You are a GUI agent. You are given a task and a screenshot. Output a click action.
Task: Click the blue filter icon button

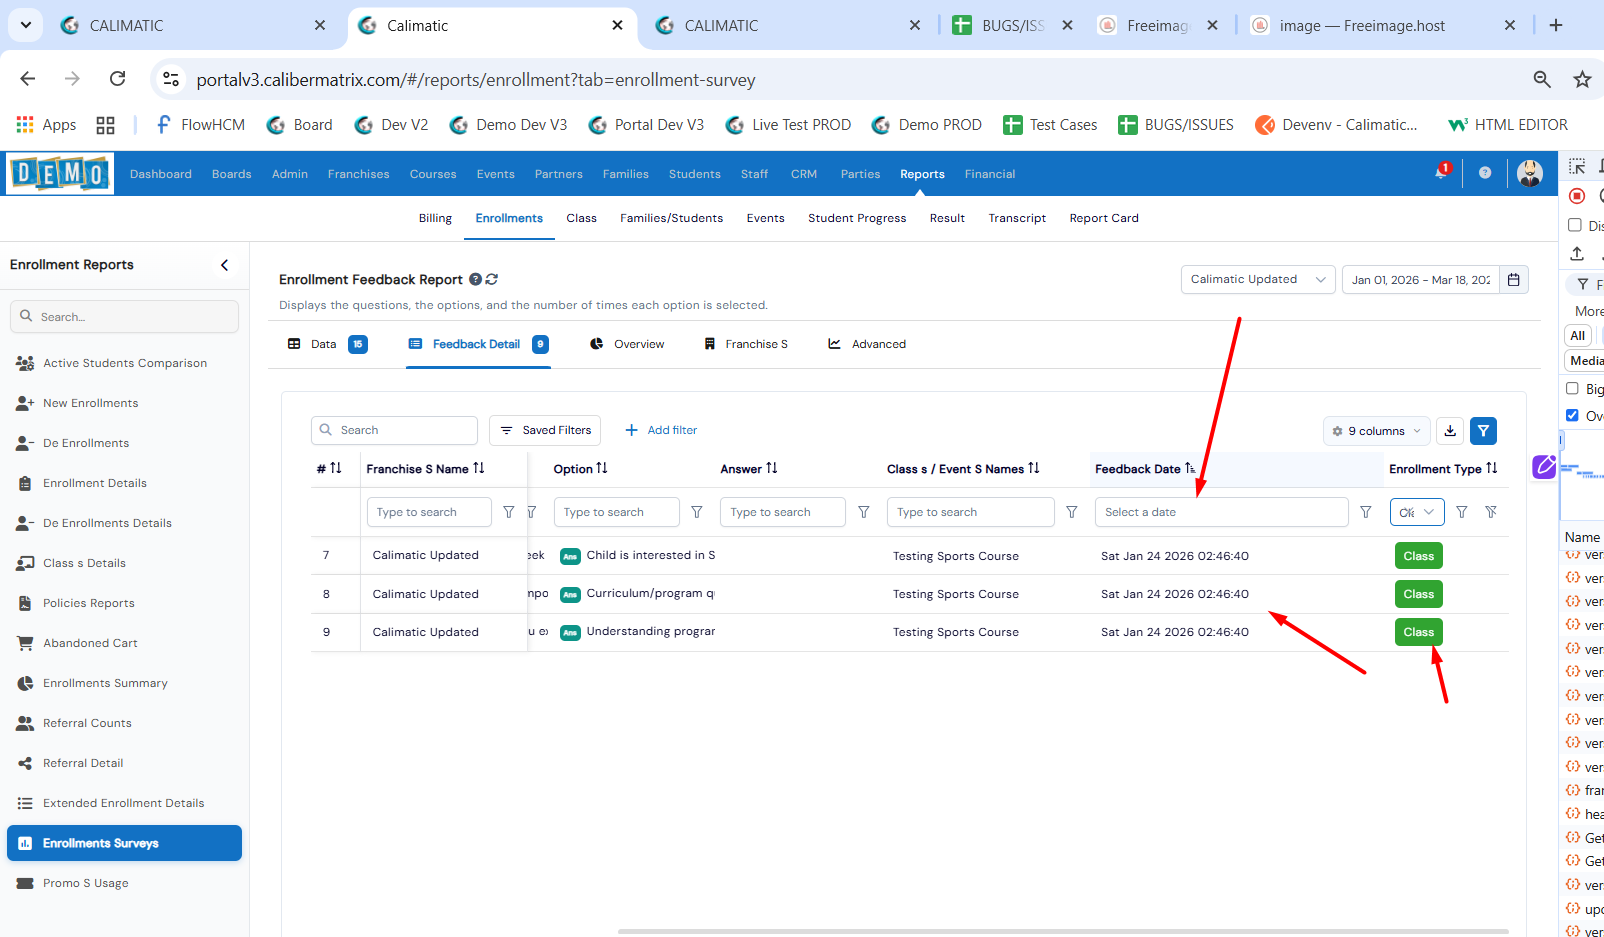point(1483,431)
